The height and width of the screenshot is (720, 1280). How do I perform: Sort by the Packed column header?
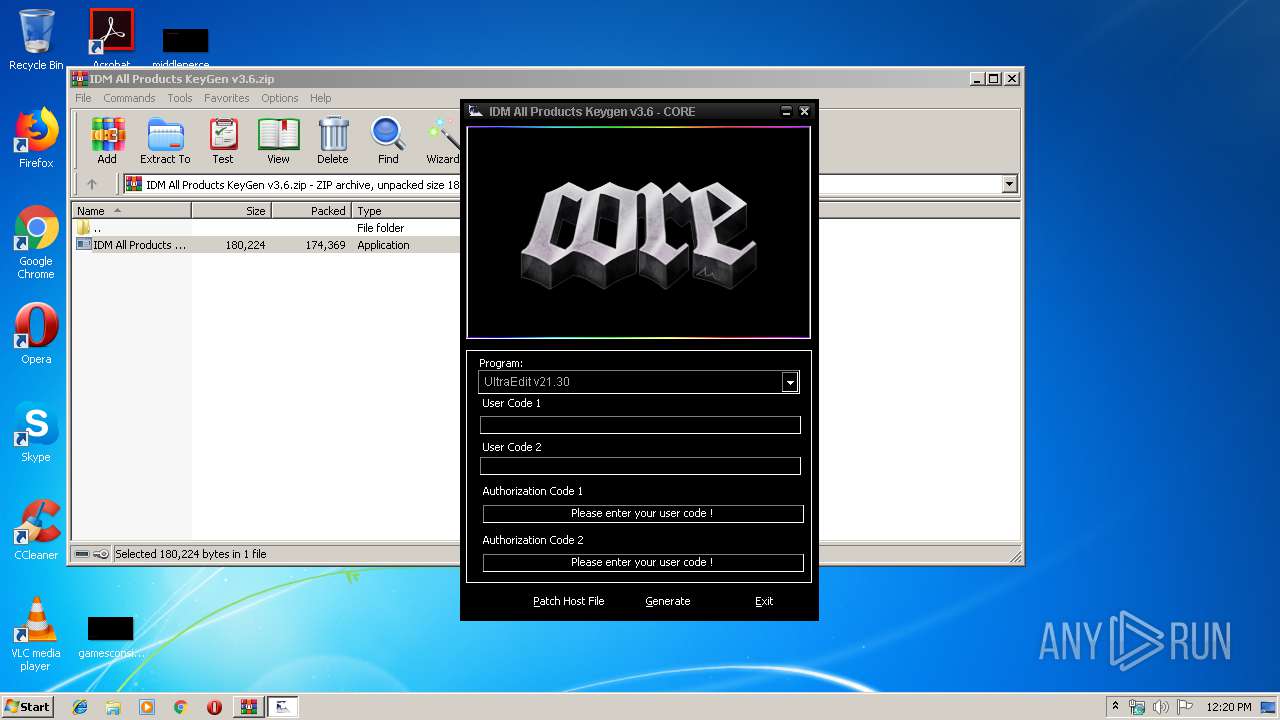[x=311, y=211]
